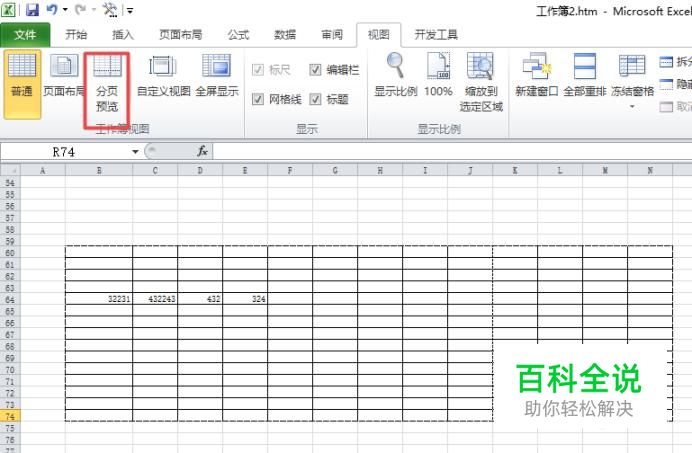Switch to the 开发工具 ribbon tab

point(436,35)
